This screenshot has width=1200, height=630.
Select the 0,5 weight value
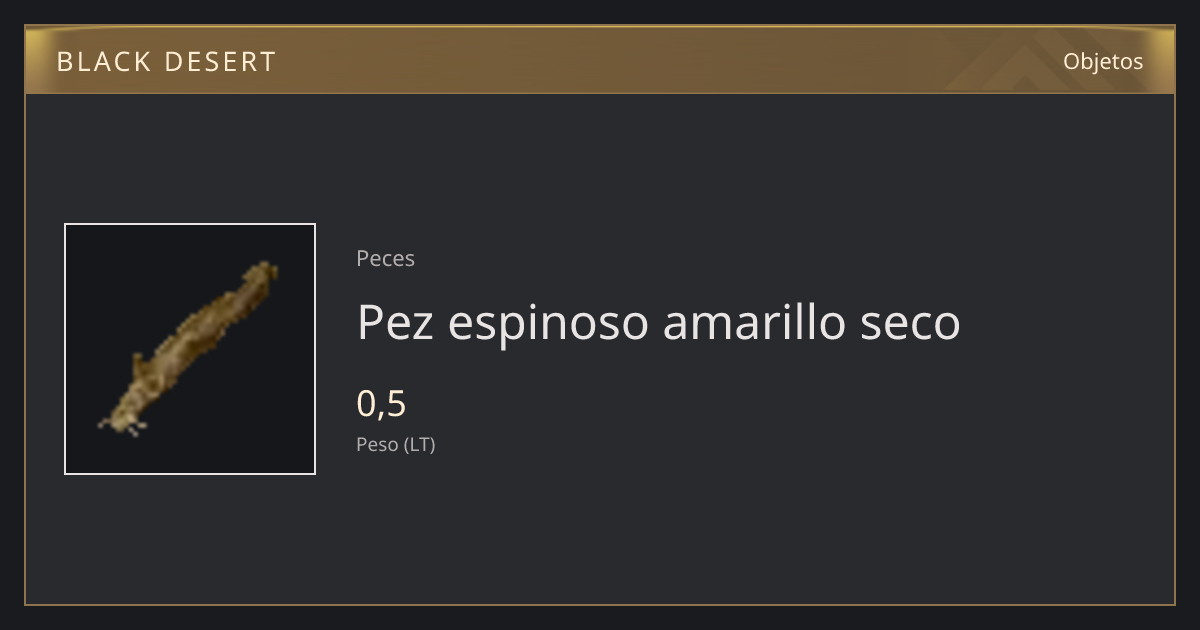(381, 404)
